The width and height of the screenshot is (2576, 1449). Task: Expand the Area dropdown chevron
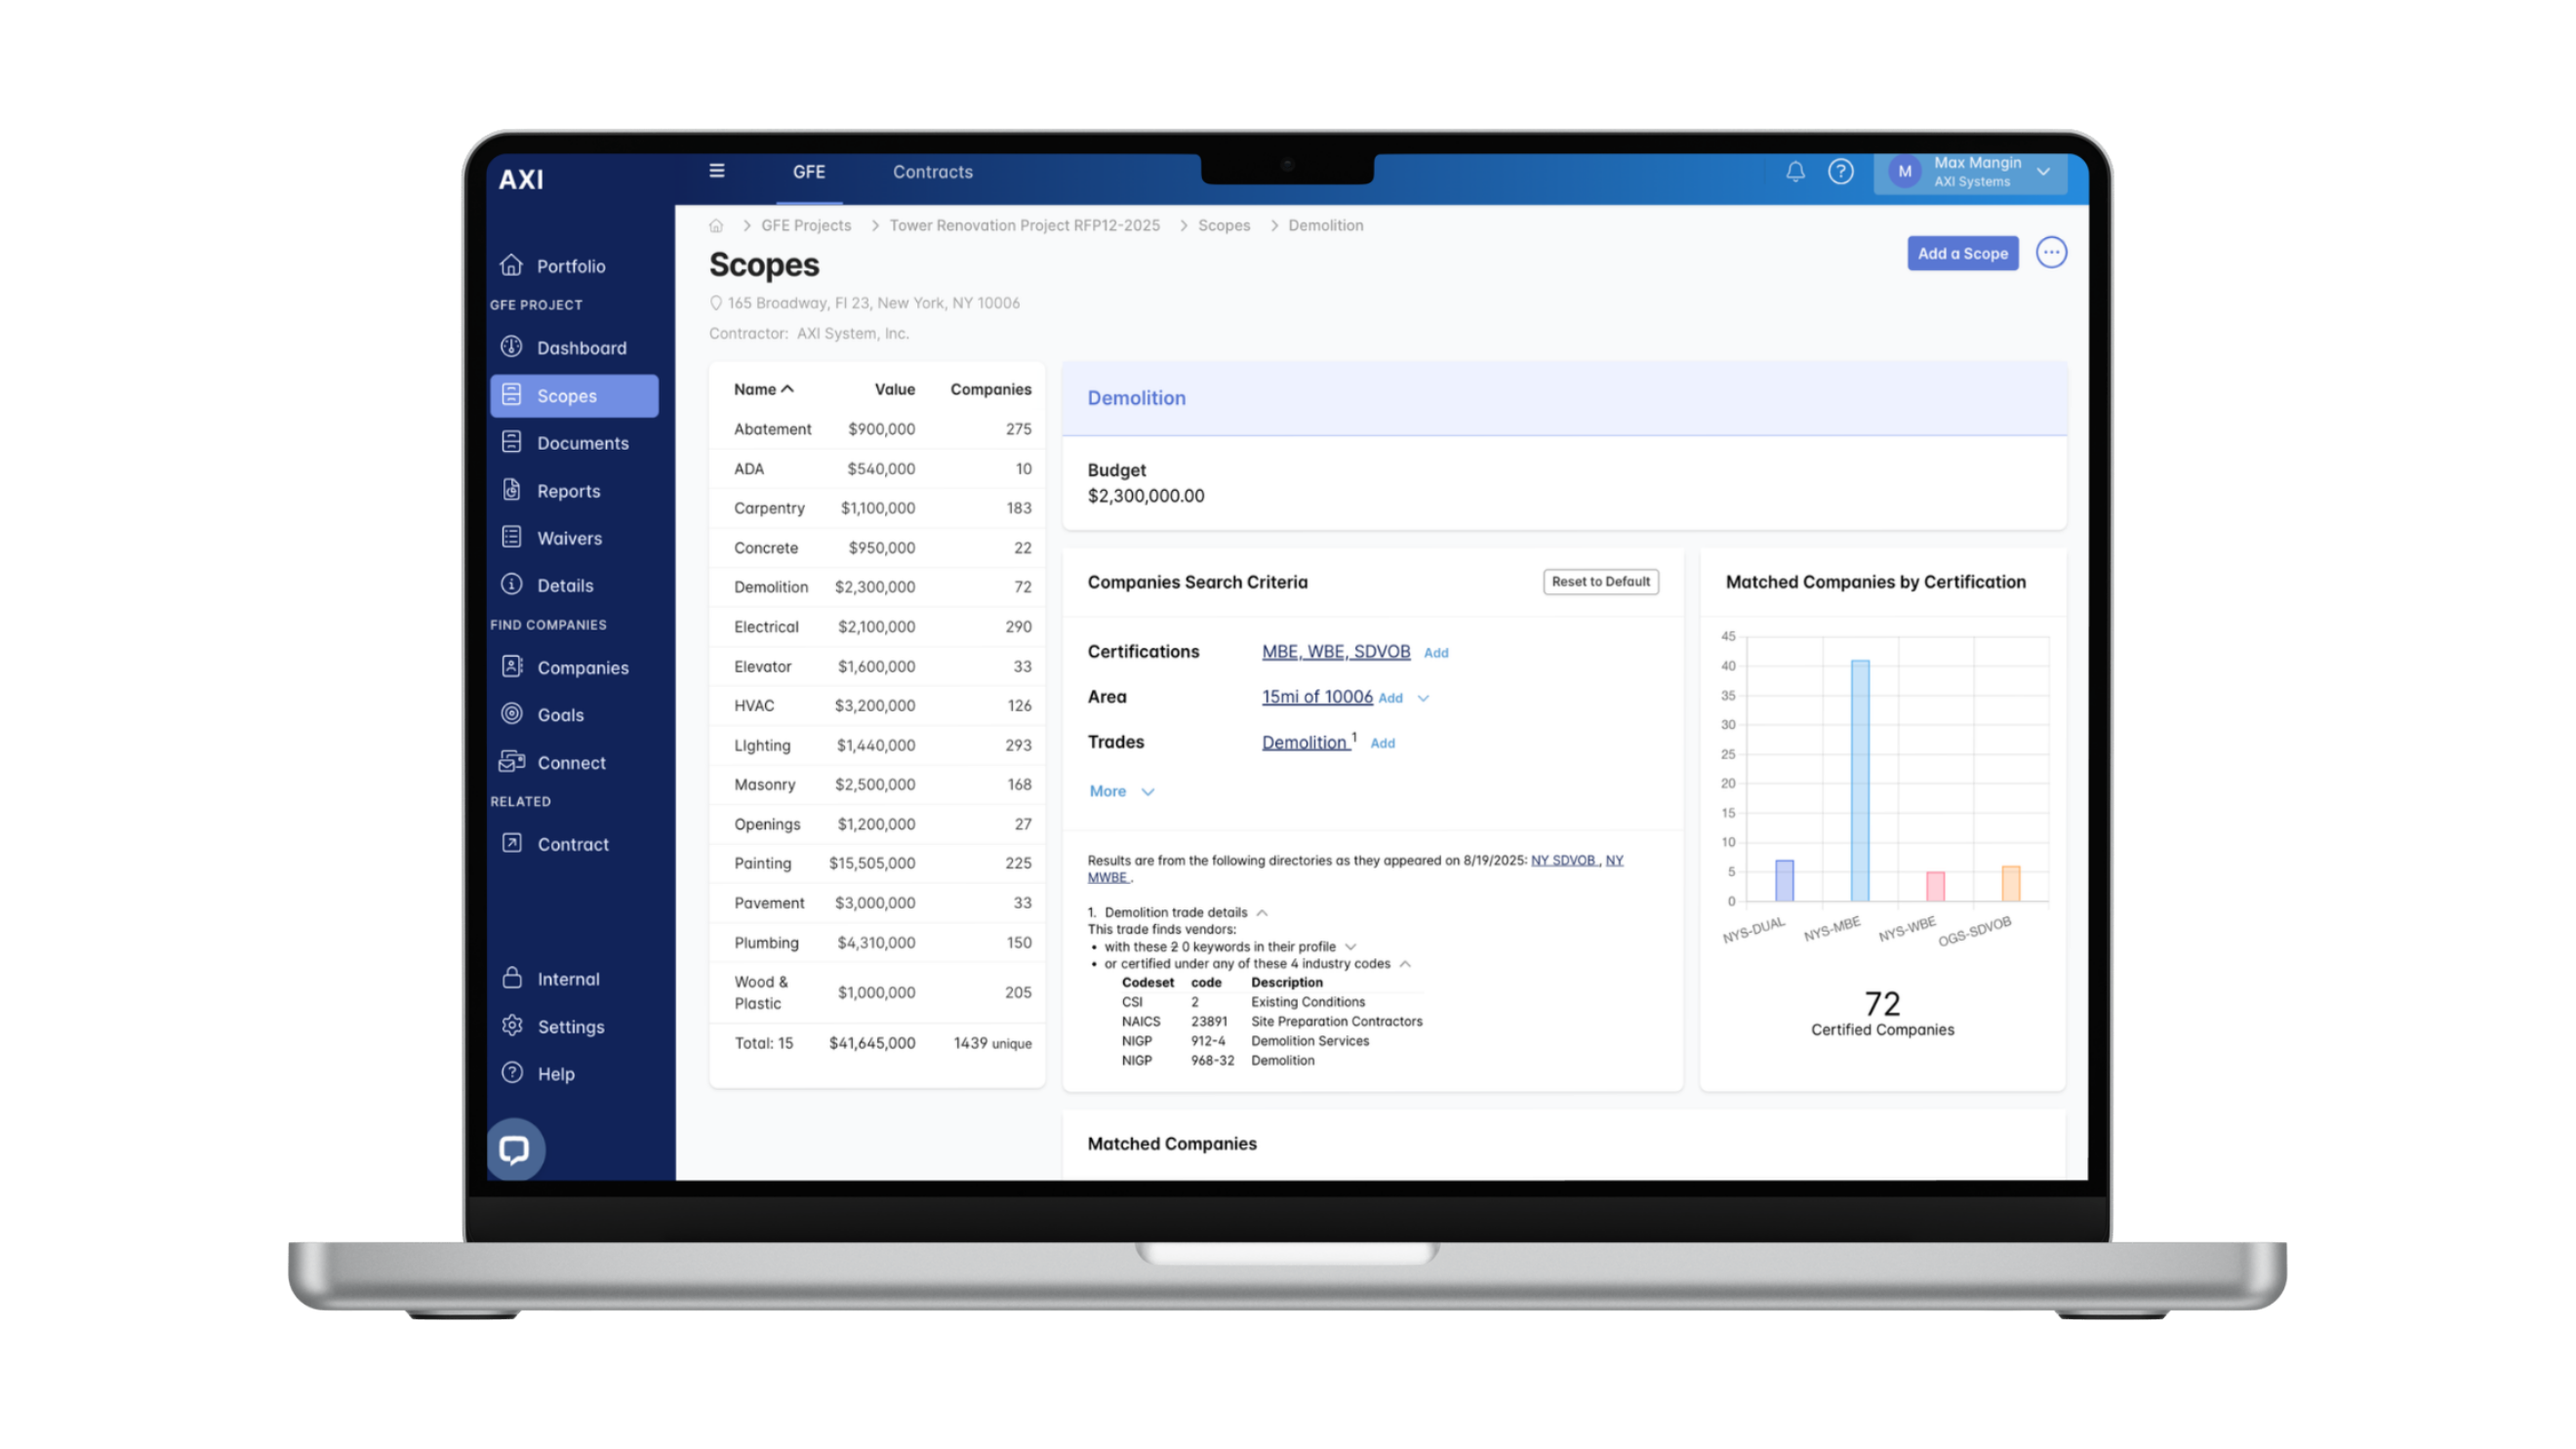pos(1423,698)
